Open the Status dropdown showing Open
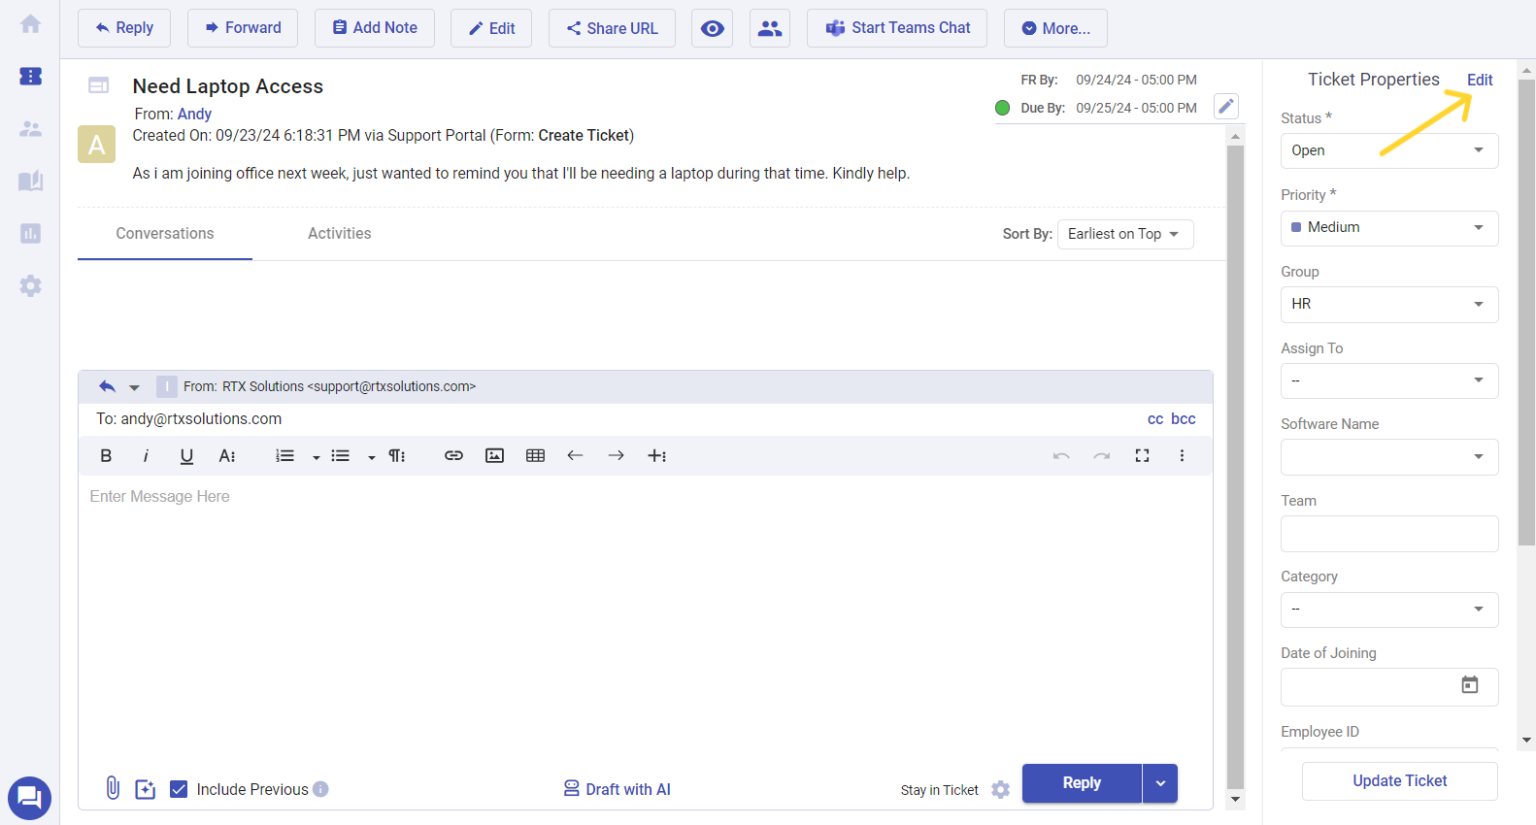 click(x=1388, y=151)
